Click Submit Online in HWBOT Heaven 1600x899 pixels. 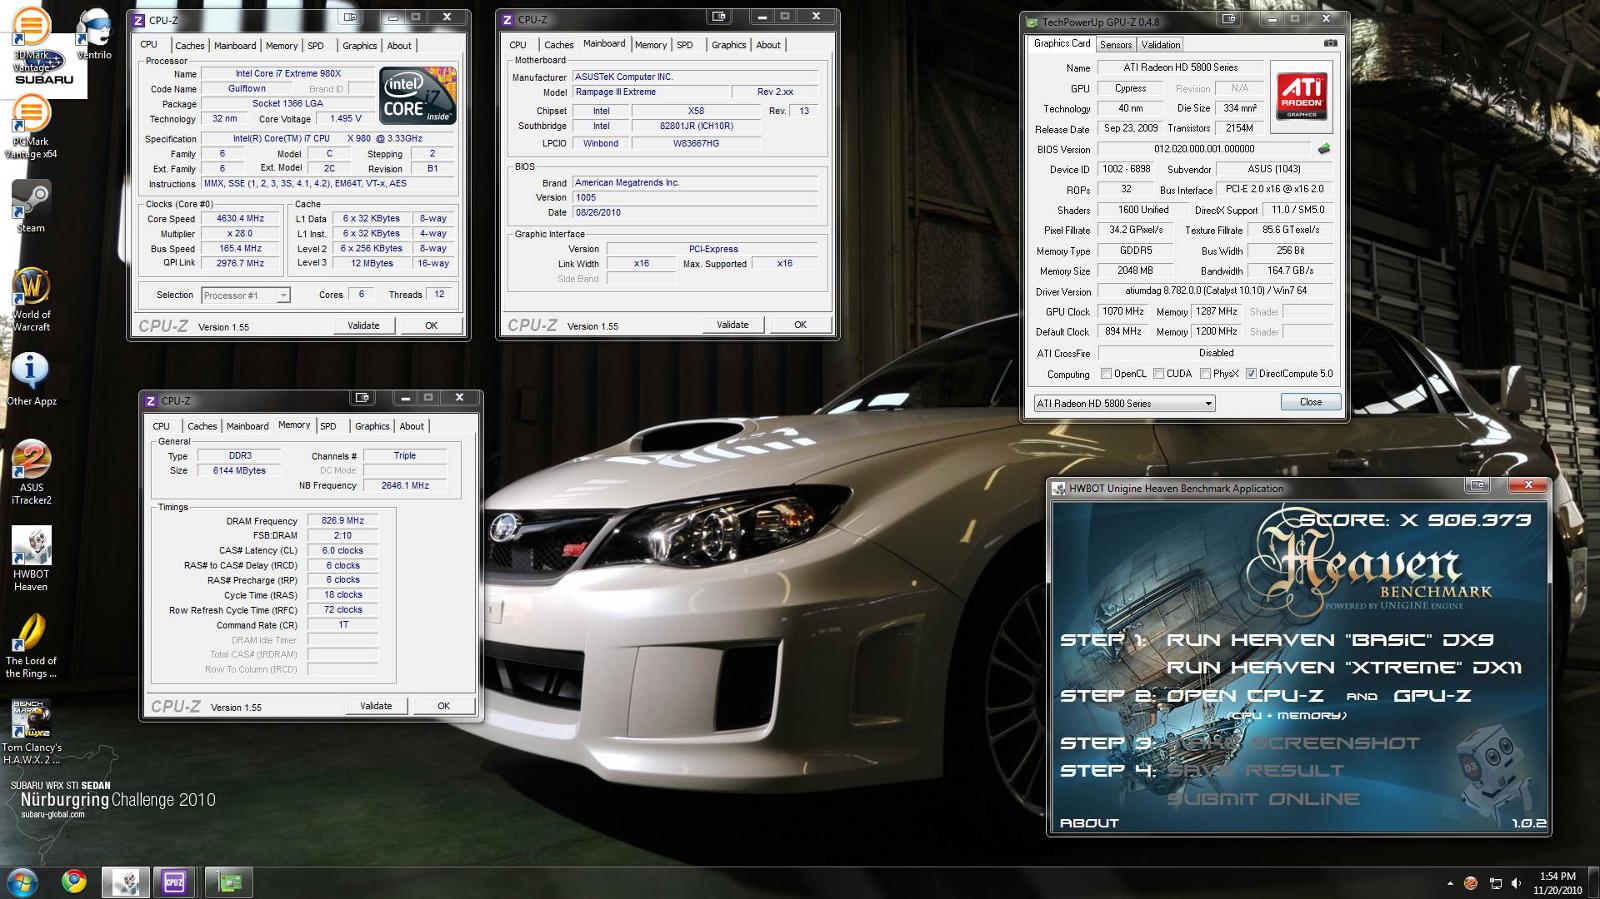pyautogui.click(x=1263, y=799)
